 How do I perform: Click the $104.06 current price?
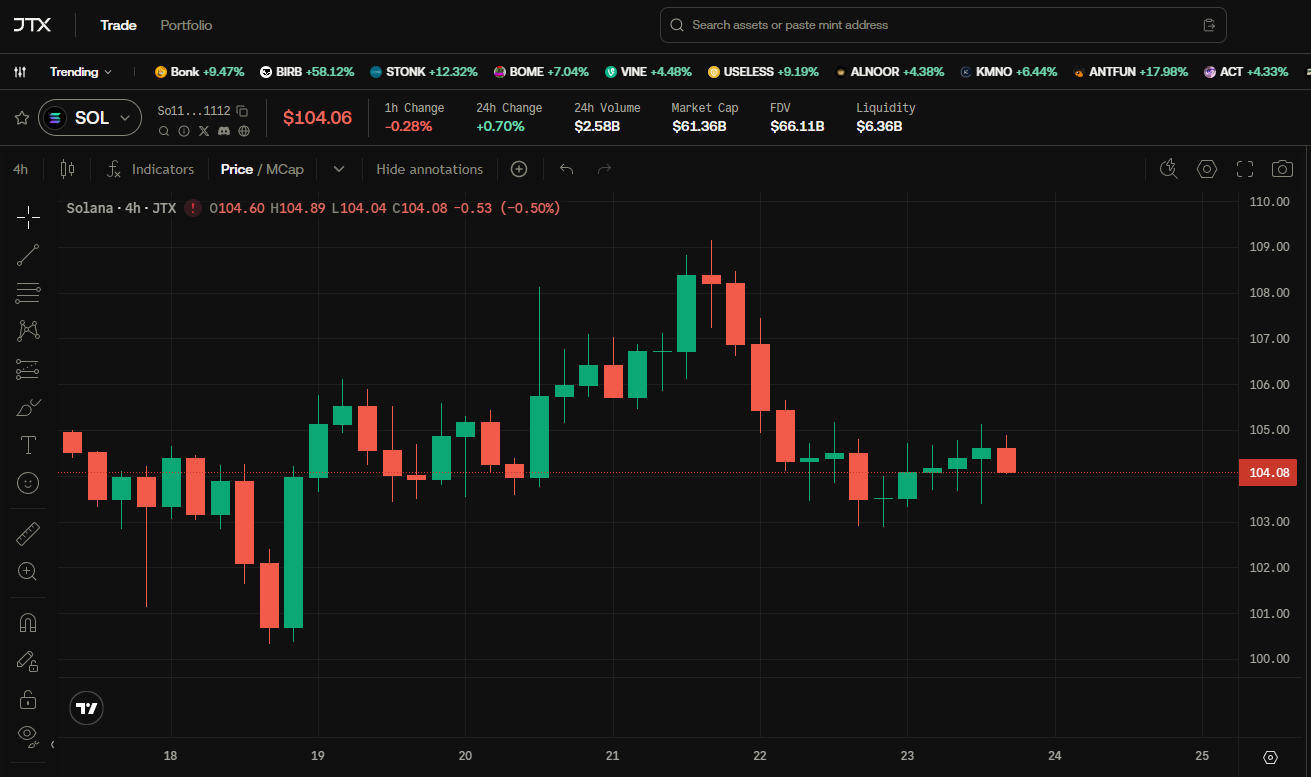317,118
